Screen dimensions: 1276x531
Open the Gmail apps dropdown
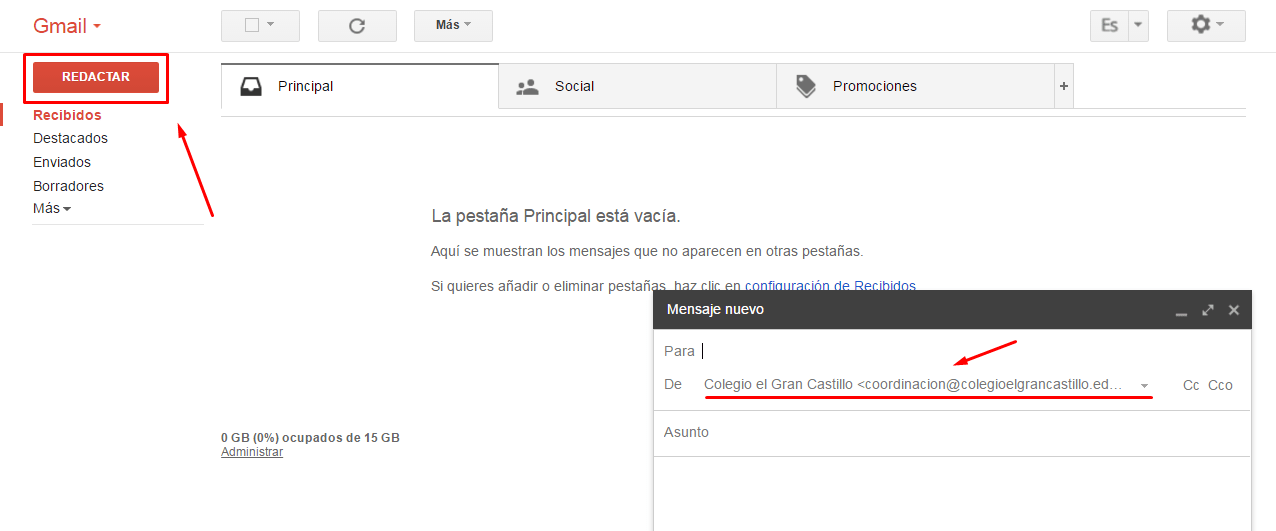tap(67, 26)
